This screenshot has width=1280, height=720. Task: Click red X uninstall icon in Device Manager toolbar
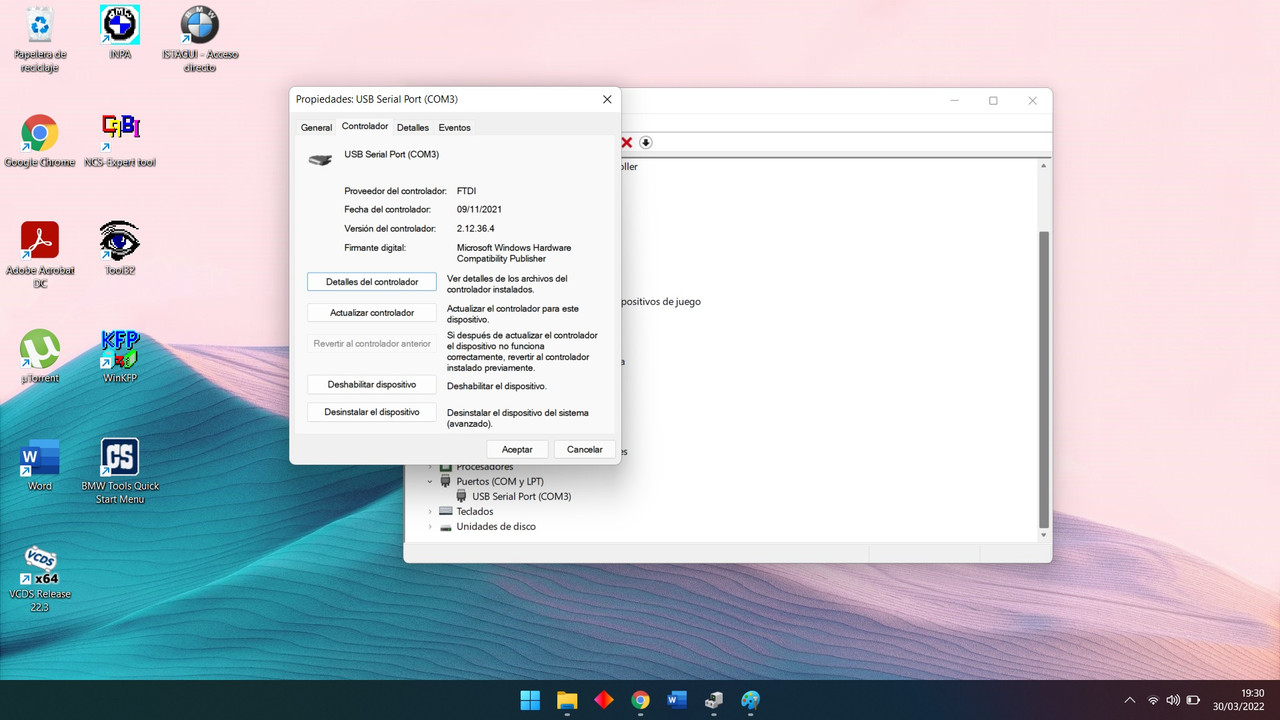click(x=627, y=143)
